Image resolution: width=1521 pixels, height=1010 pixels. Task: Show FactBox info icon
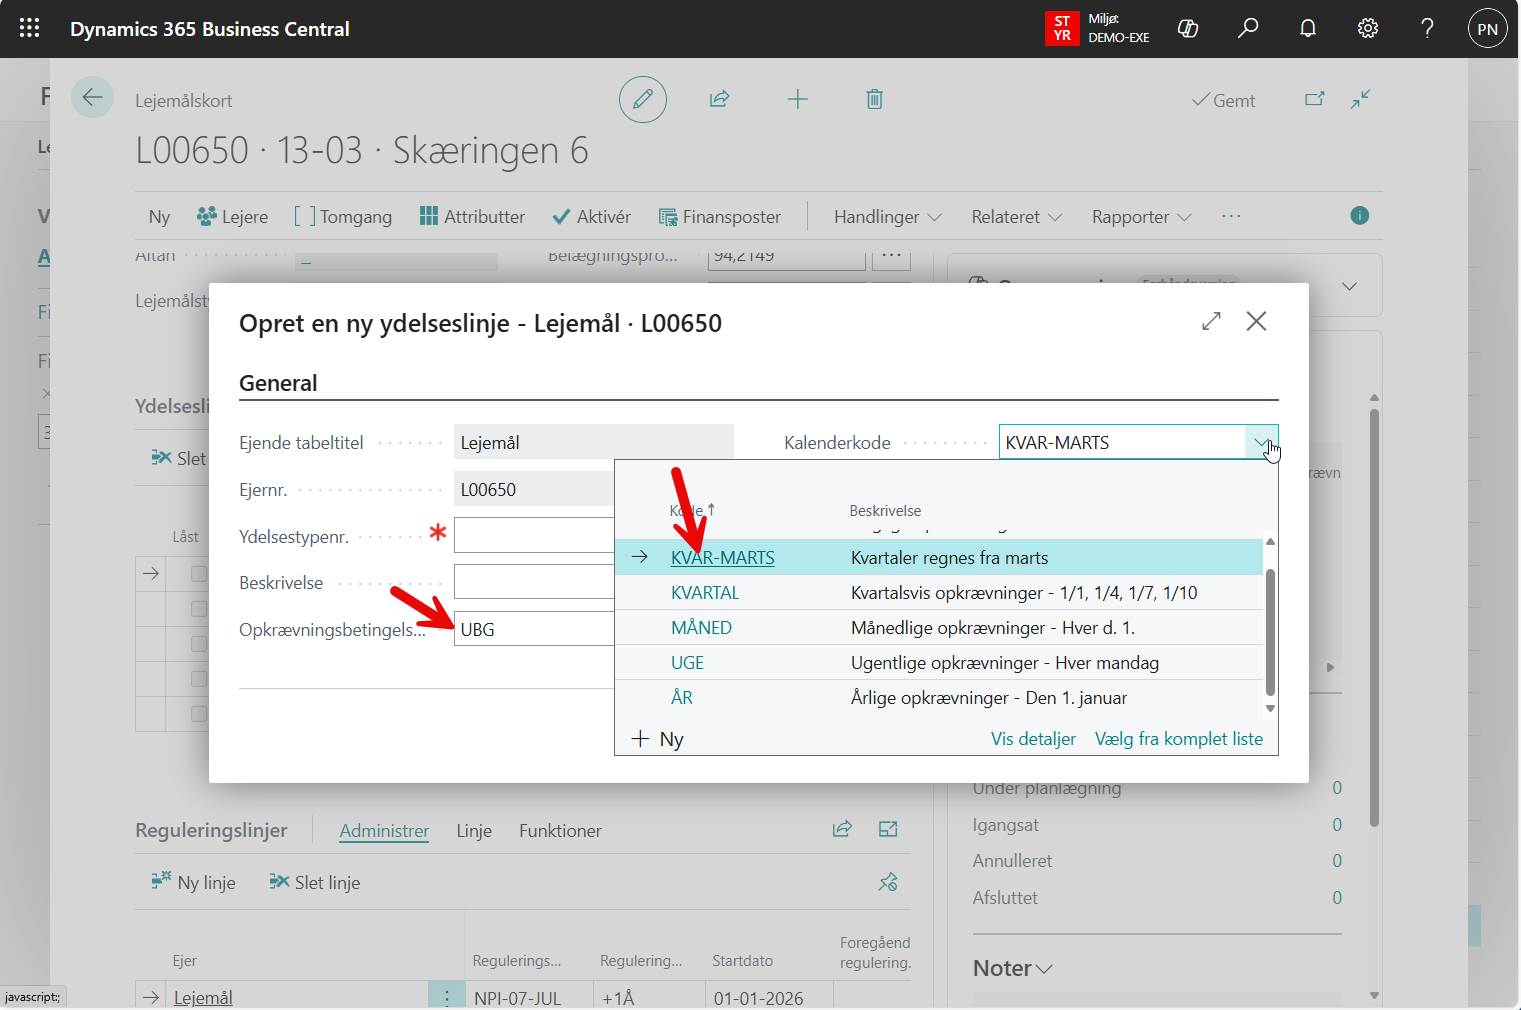[x=1360, y=215]
